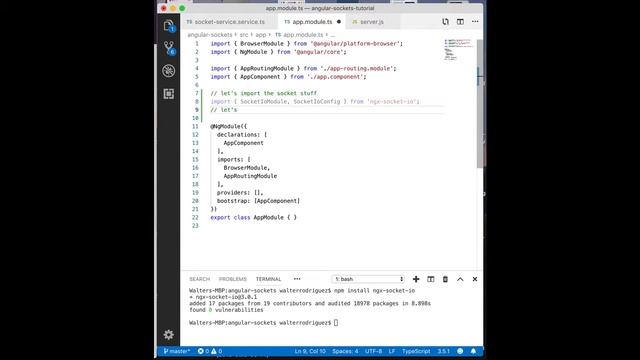Open the editor More Actions menu
The width and height of the screenshot is (640, 360).
(x=475, y=22)
